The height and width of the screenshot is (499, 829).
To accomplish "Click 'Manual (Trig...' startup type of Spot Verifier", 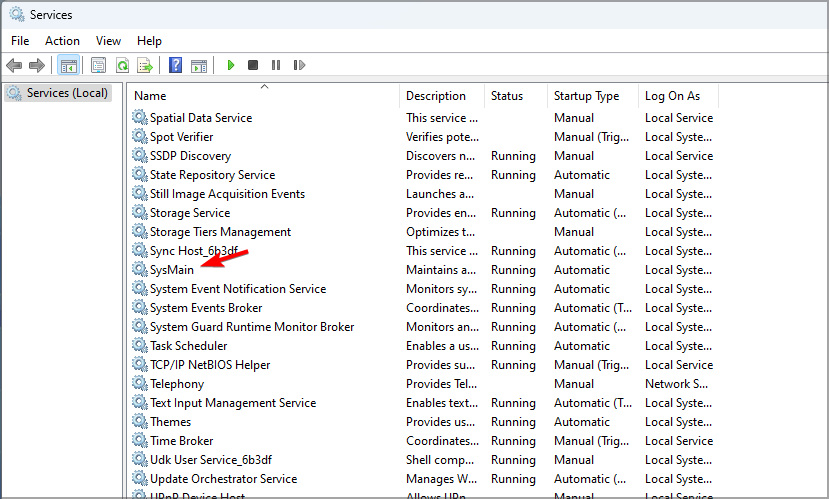I will pos(592,137).
